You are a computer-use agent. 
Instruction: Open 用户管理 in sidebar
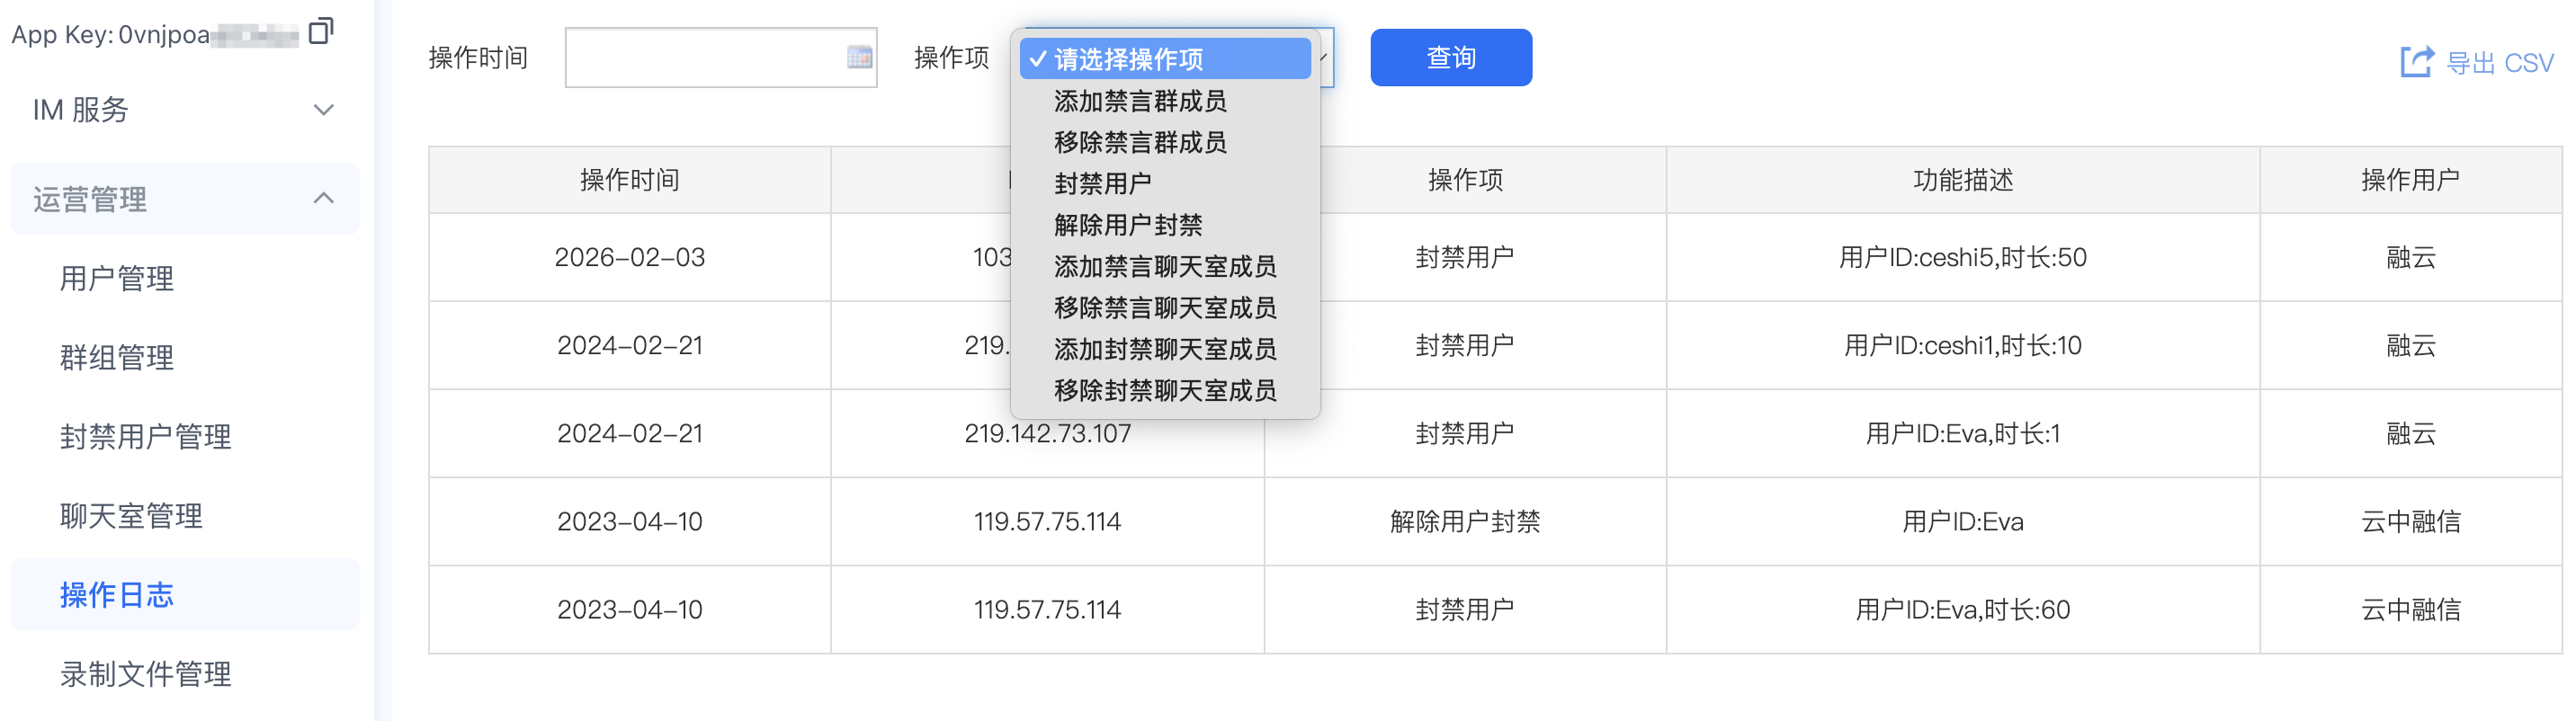click(x=117, y=278)
